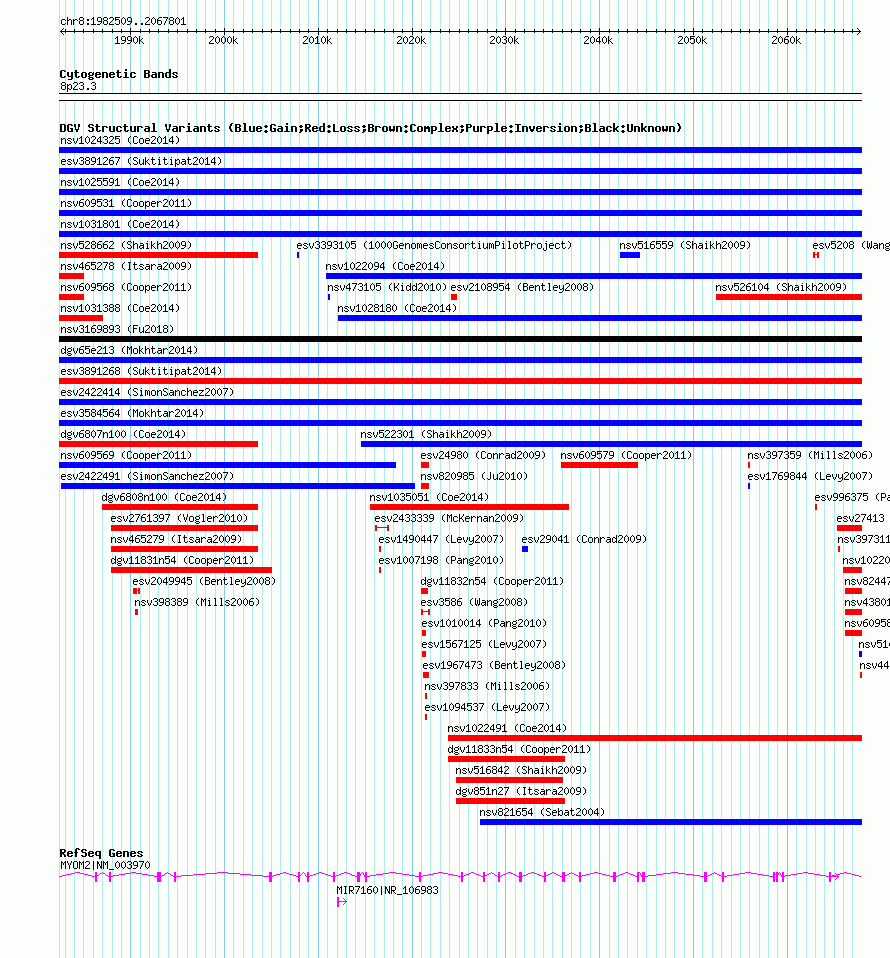
Task: Click esv1094537 (Levy2007) label
Action: click(x=487, y=708)
